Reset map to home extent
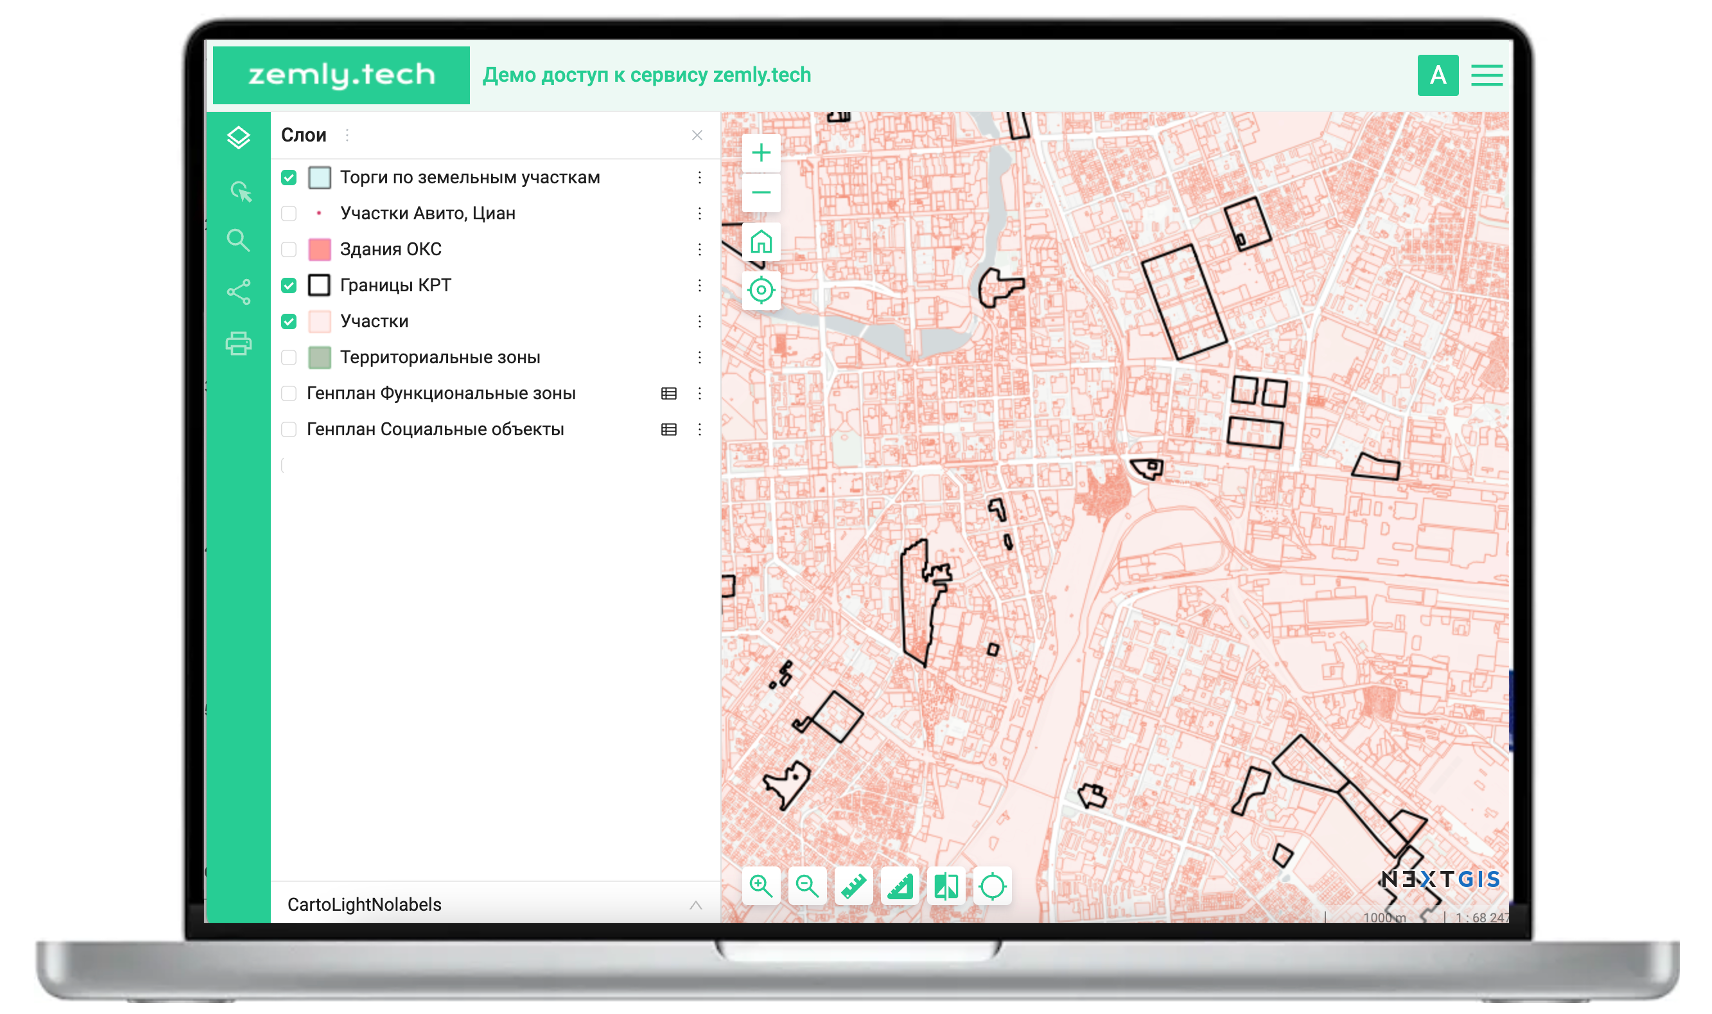 (761, 242)
